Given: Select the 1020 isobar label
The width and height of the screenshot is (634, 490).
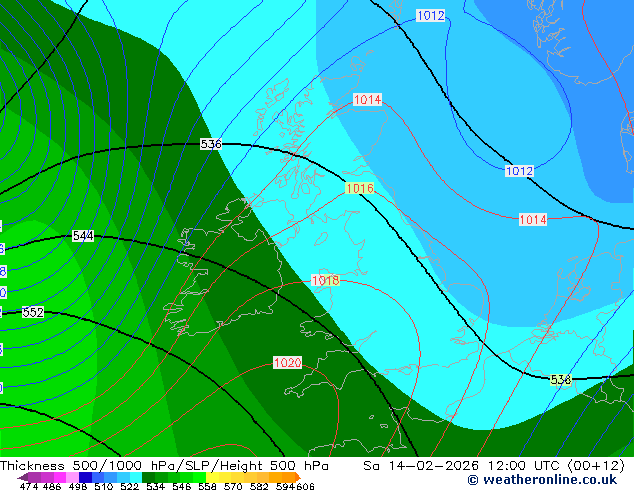Looking at the screenshot, I should point(287,362).
